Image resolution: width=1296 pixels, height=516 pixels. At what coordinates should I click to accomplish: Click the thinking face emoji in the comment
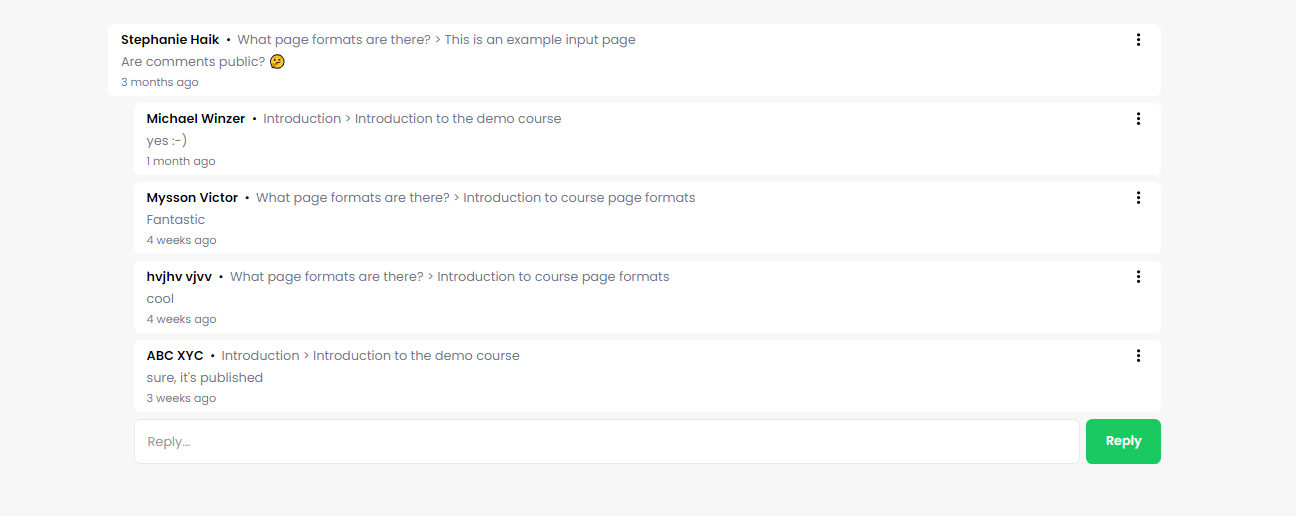(277, 62)
